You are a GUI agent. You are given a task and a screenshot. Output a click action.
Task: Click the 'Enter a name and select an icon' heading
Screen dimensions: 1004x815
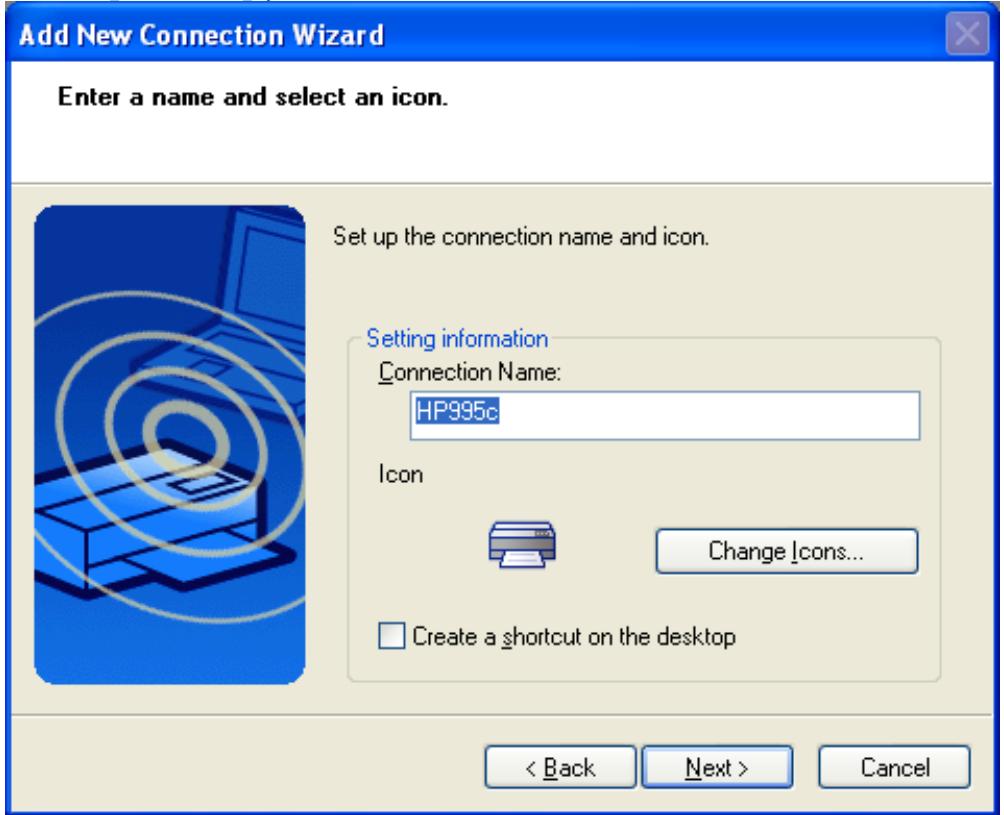pyautogui.click(x=251, y=100)
